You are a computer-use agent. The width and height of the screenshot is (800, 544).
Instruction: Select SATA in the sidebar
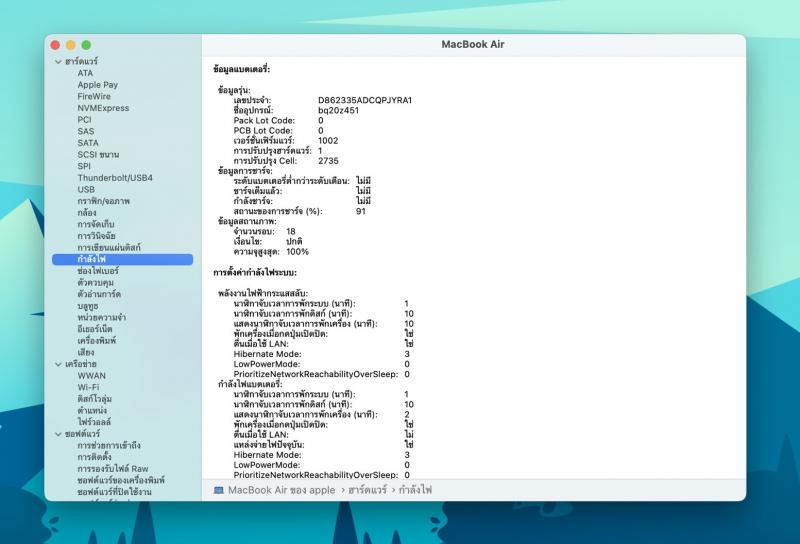(x=88, y=143)
